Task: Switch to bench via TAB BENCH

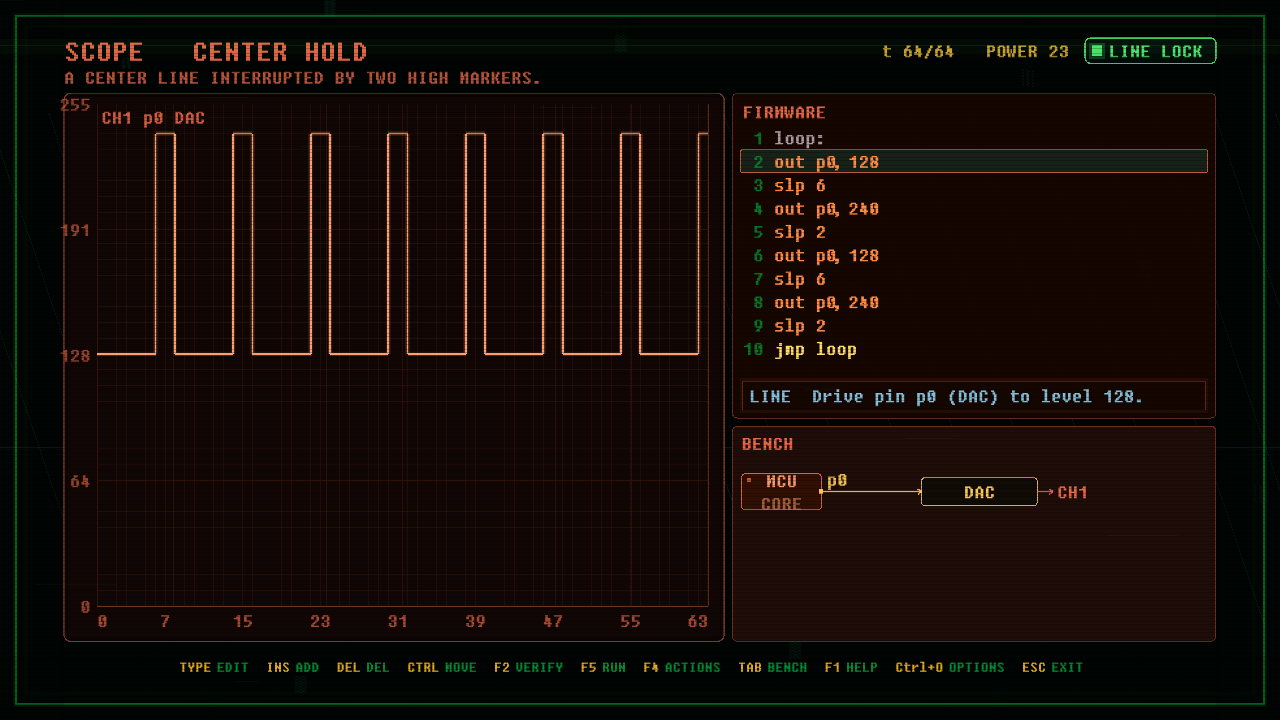Action: click(772, 667)
